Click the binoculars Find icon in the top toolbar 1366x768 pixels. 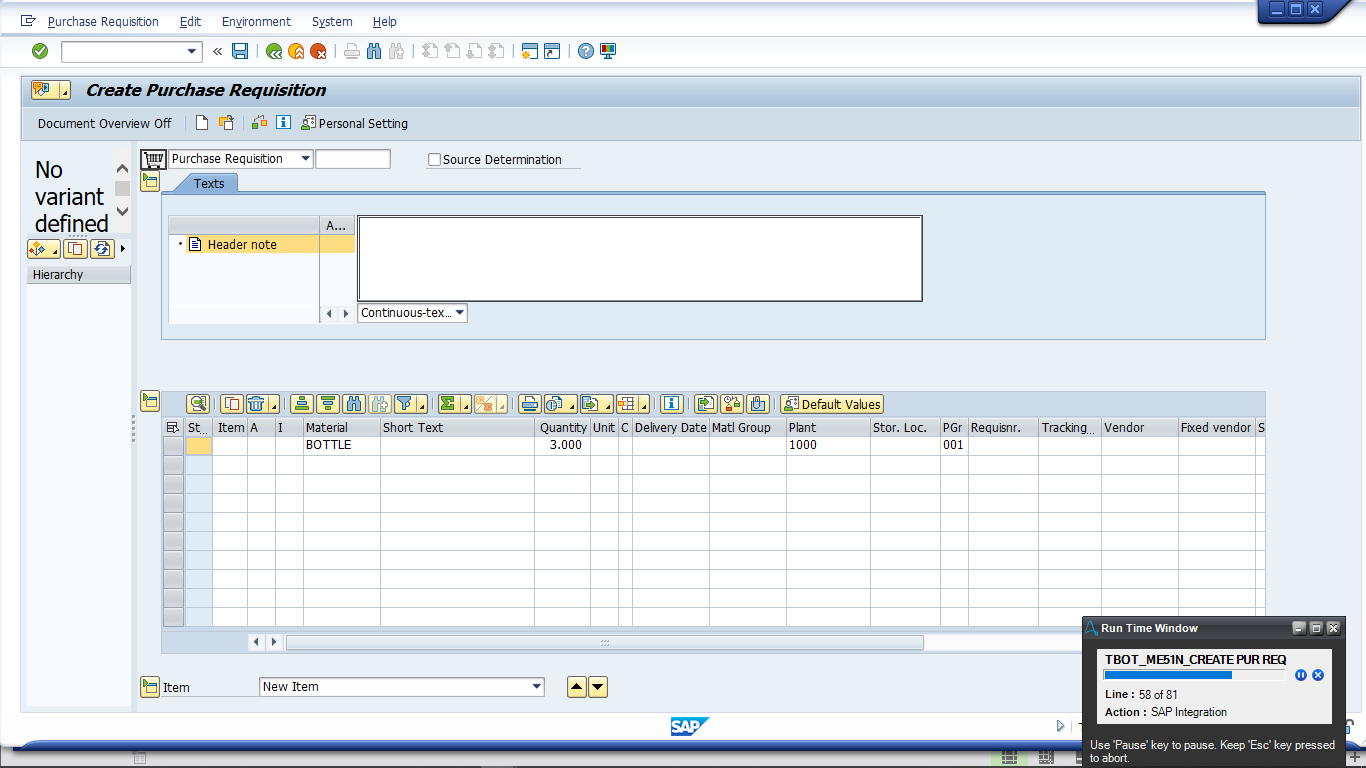coord(374,51)
